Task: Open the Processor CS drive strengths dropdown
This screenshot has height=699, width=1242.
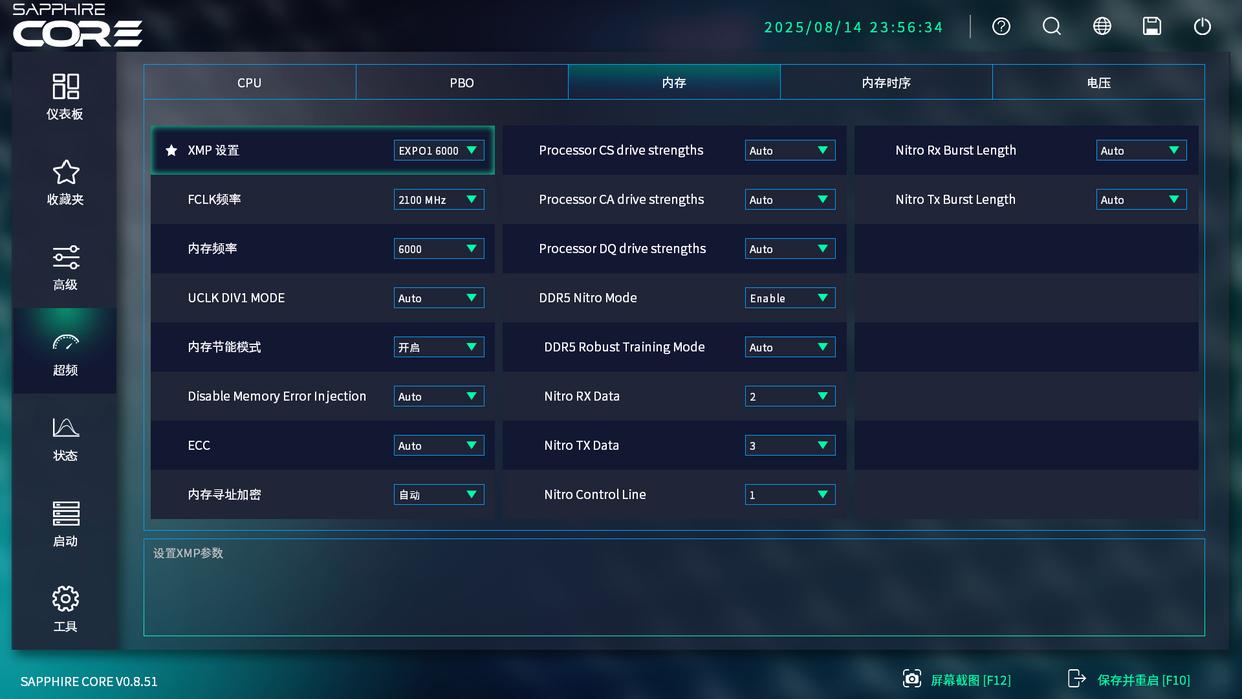Action: pos(790,150)
